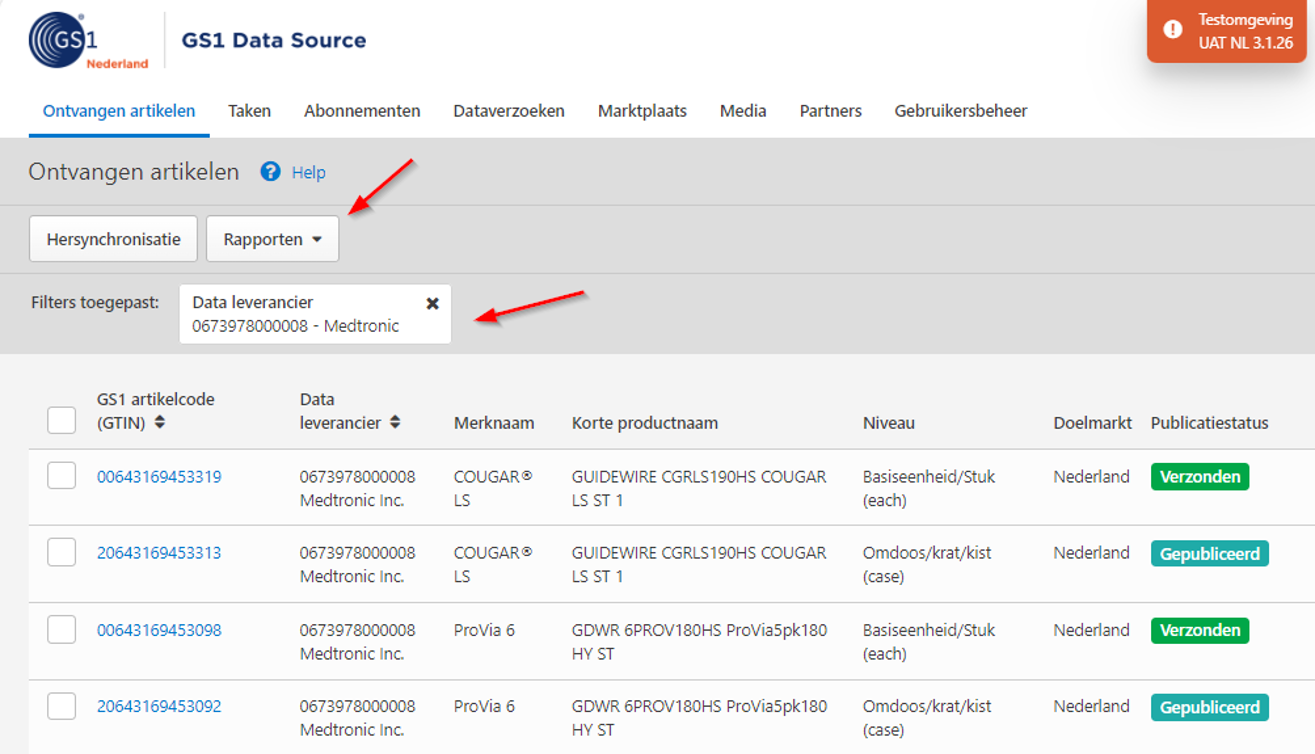Select the checkbox for article 00643169453319

(62, 476)
